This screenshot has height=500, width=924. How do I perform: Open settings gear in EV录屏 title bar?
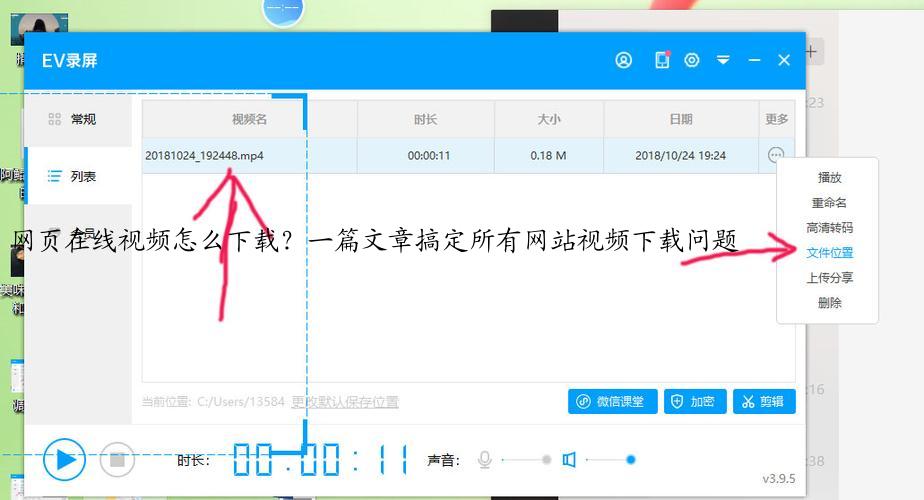[692, 60]
